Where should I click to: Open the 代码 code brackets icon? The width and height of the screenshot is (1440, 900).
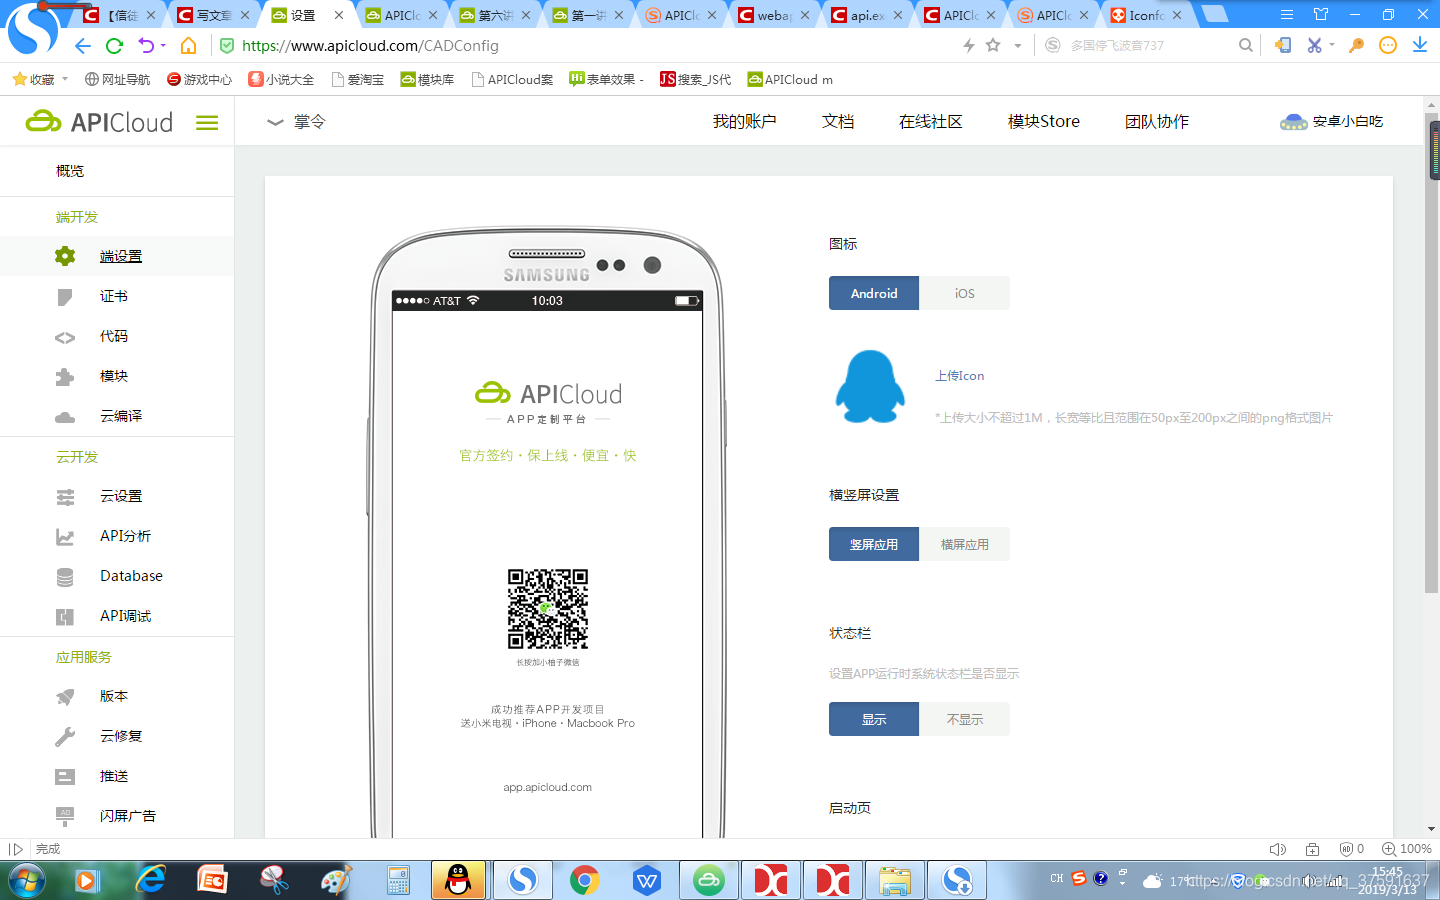(65, 337)
